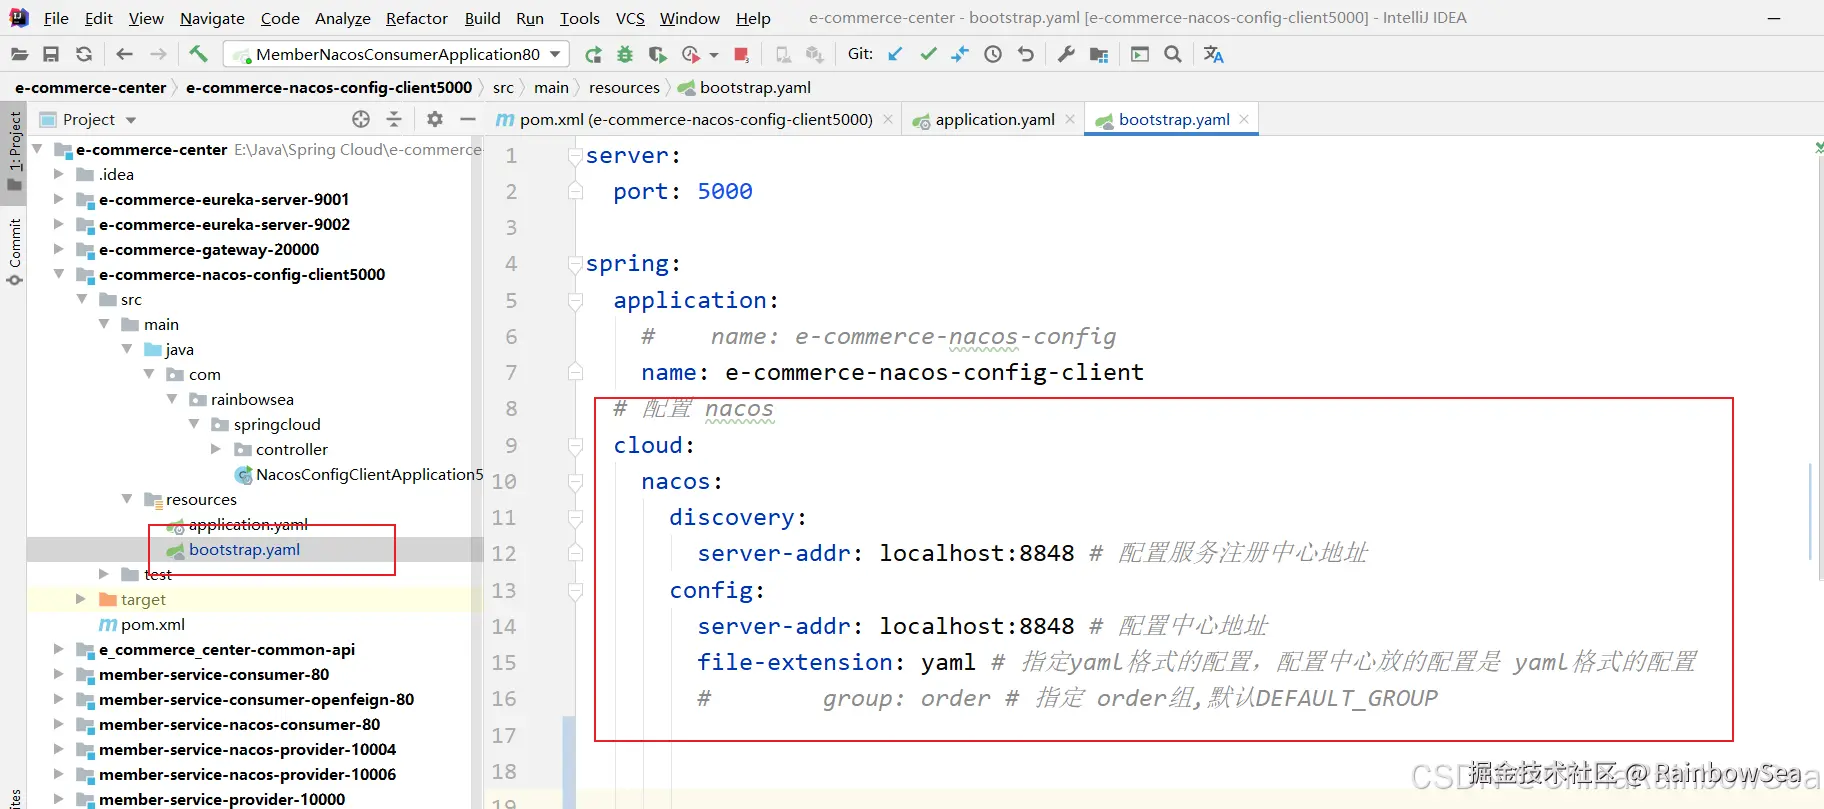Open the Refactor menu
Image resolution: width=1824 pixels, height=809 pixels.
416,18
